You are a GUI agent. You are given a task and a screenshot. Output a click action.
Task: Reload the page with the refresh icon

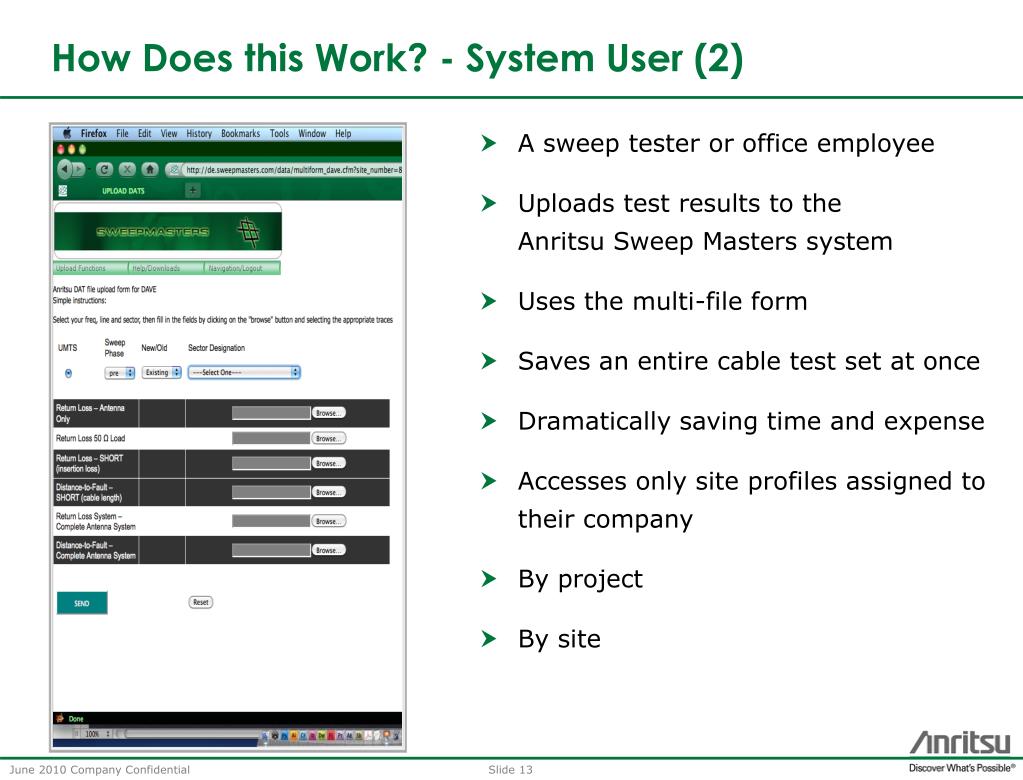coord(104,170)
